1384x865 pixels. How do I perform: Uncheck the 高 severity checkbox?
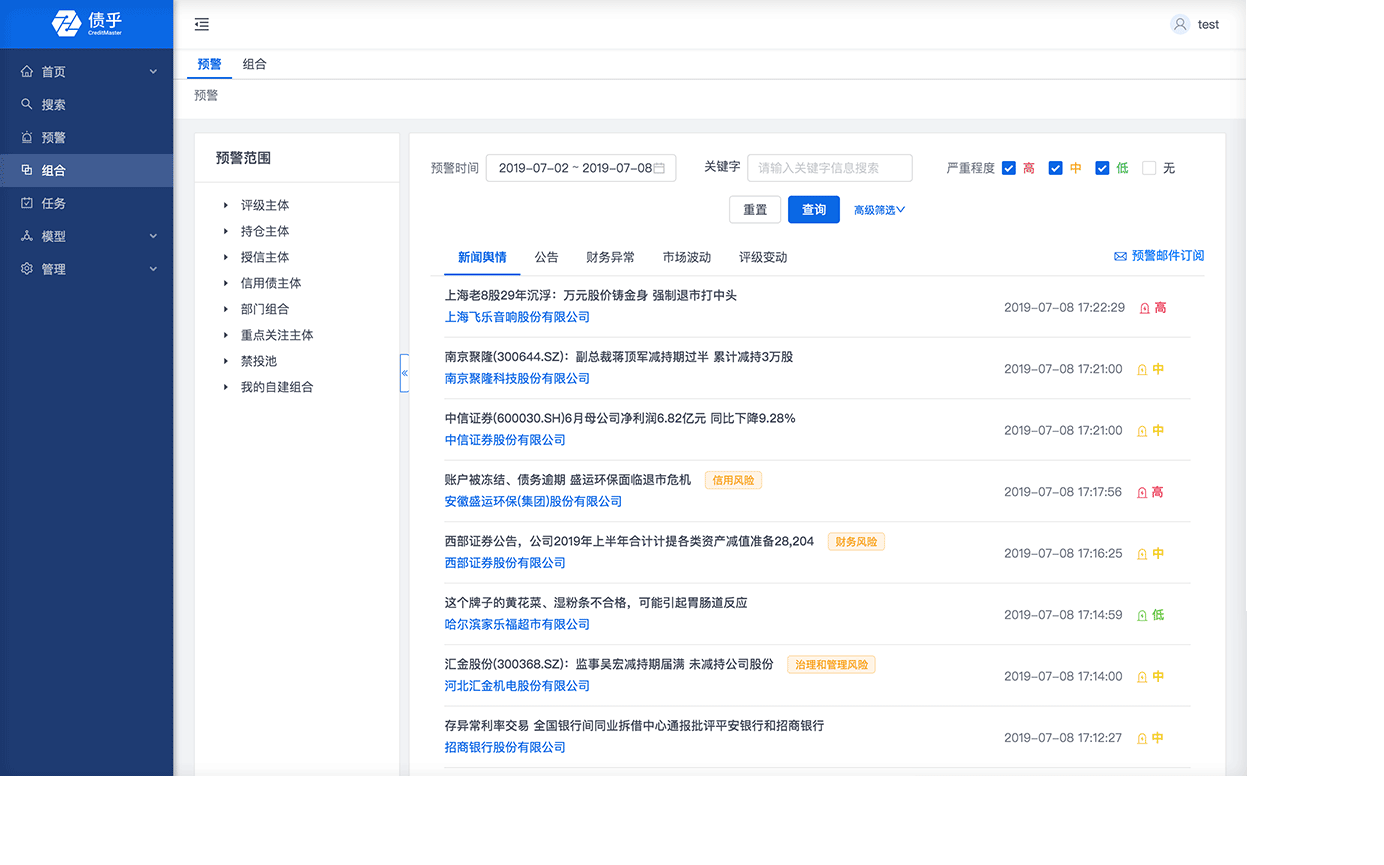pyautogui.click(x=1009, y=168)
